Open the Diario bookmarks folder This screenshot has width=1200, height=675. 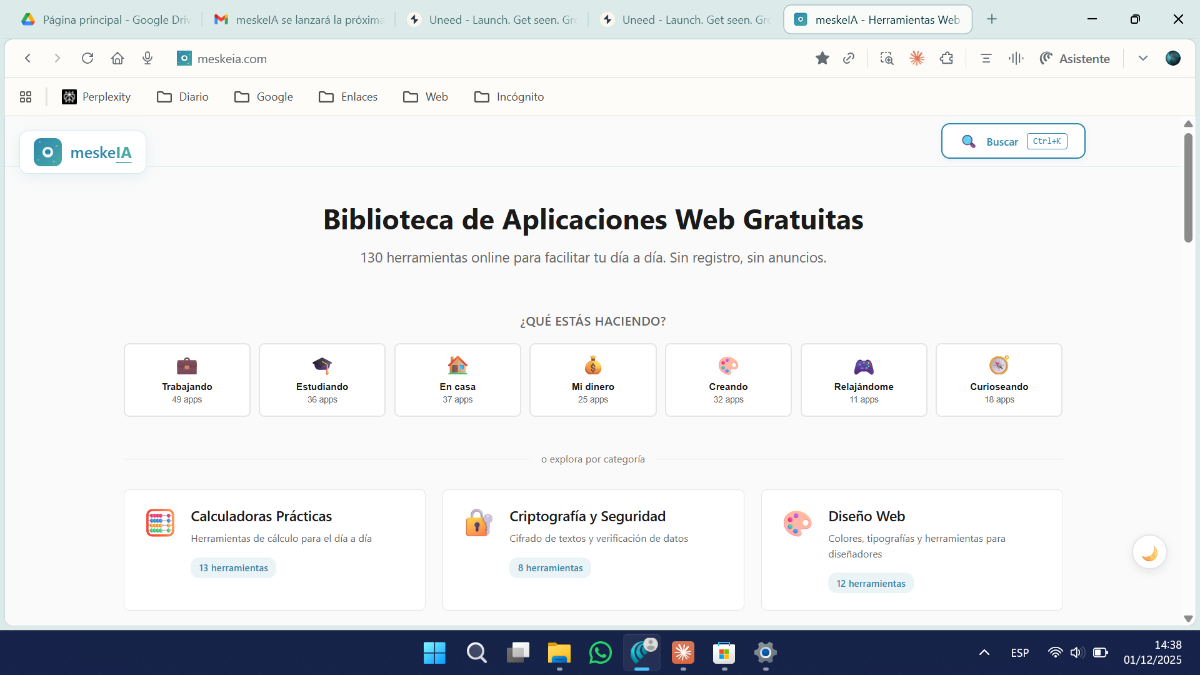[183, 97]
